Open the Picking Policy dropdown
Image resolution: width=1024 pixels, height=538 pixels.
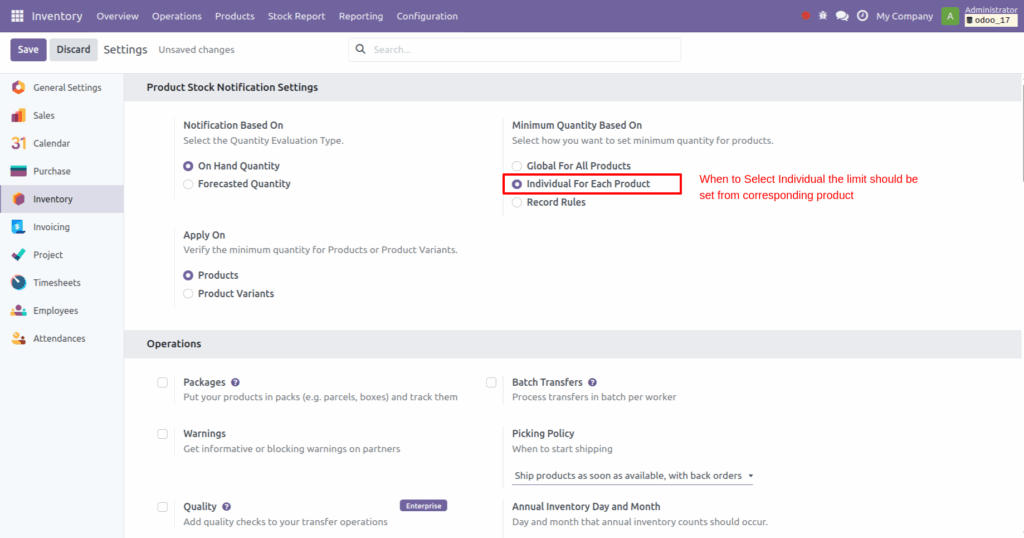632,476
